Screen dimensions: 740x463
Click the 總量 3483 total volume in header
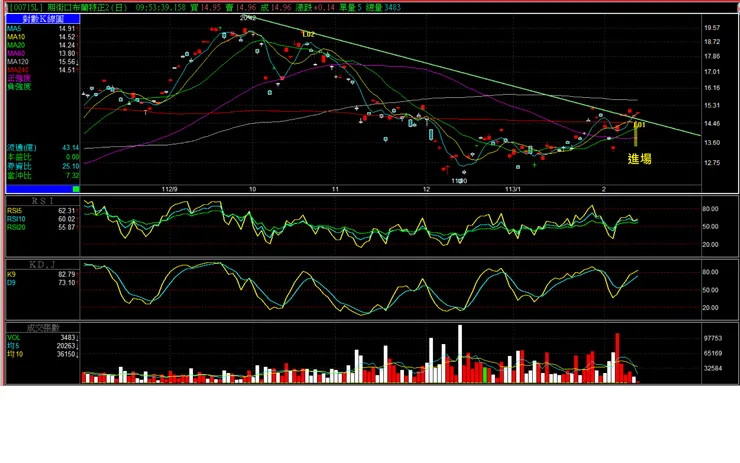pyautogui.click(x=383, y=8)
